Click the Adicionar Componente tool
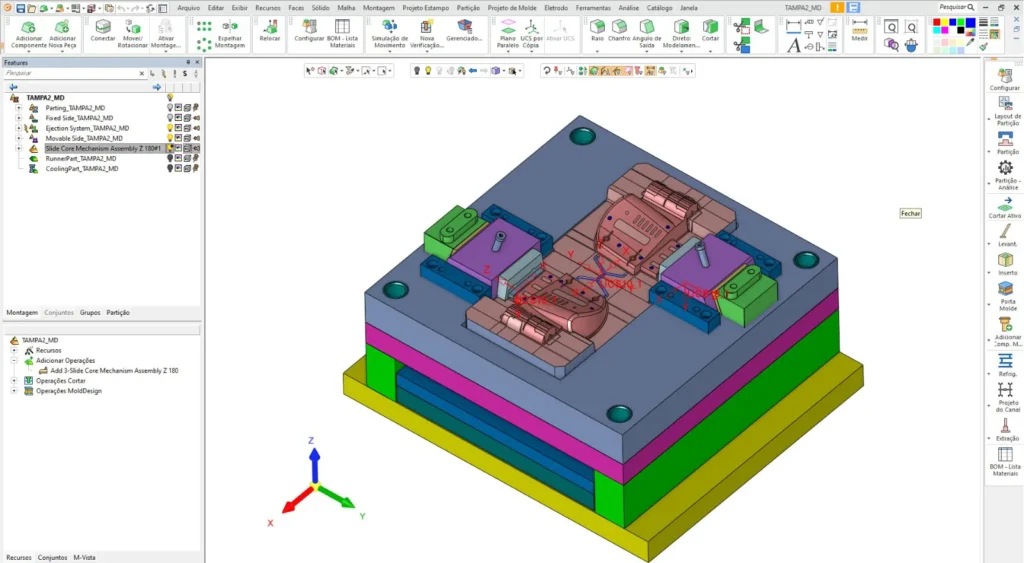This screenshot has height=563, width=1024. point(29,33)
